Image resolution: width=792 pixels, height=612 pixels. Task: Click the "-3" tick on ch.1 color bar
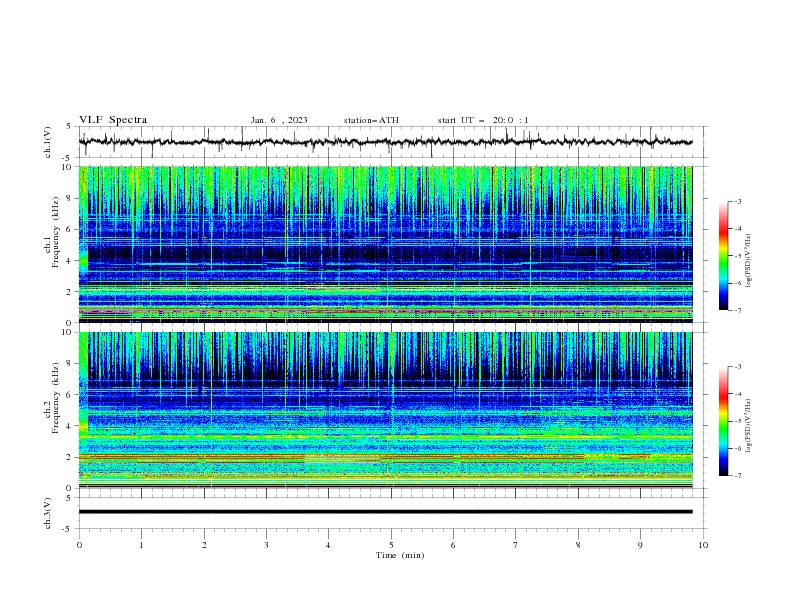click(x=737, y=201)
